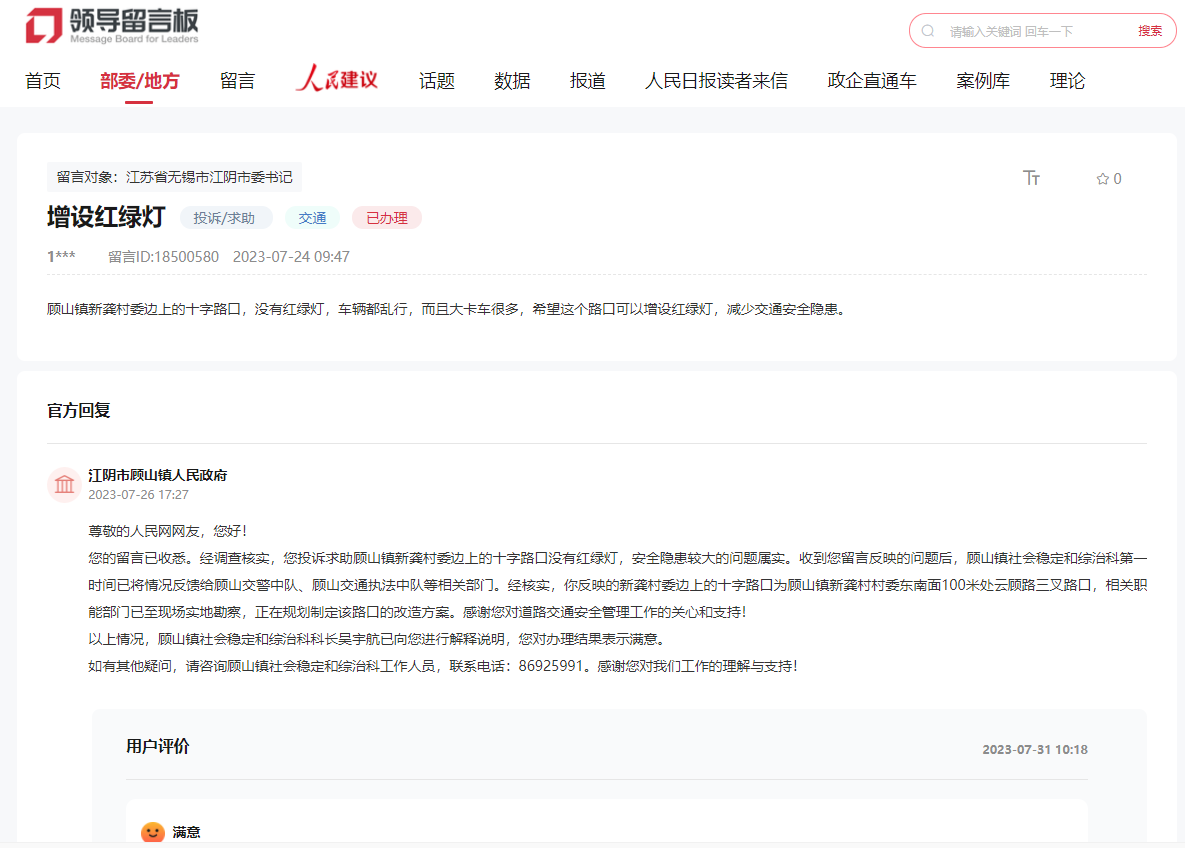The height and width of the screenshot is (848, 1185).
Task: Click the search magnifier icon
Action: pos(928,31)
